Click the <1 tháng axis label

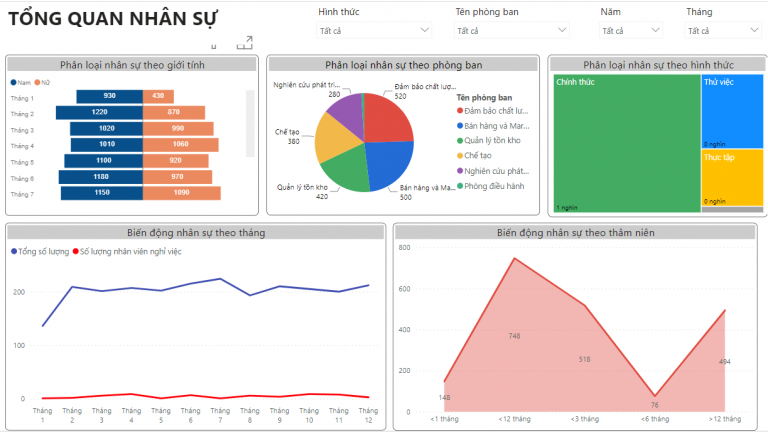[444, 419]
